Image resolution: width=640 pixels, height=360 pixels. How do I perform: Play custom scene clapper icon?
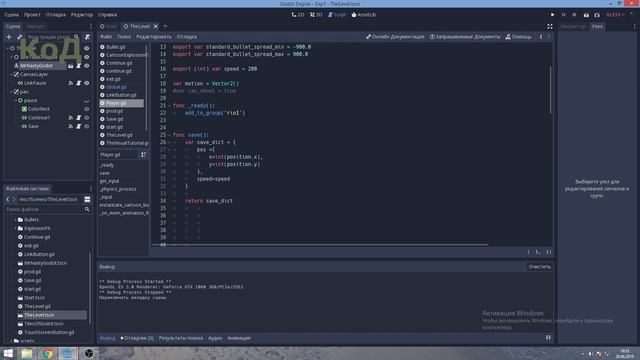(x=597, y=15)
